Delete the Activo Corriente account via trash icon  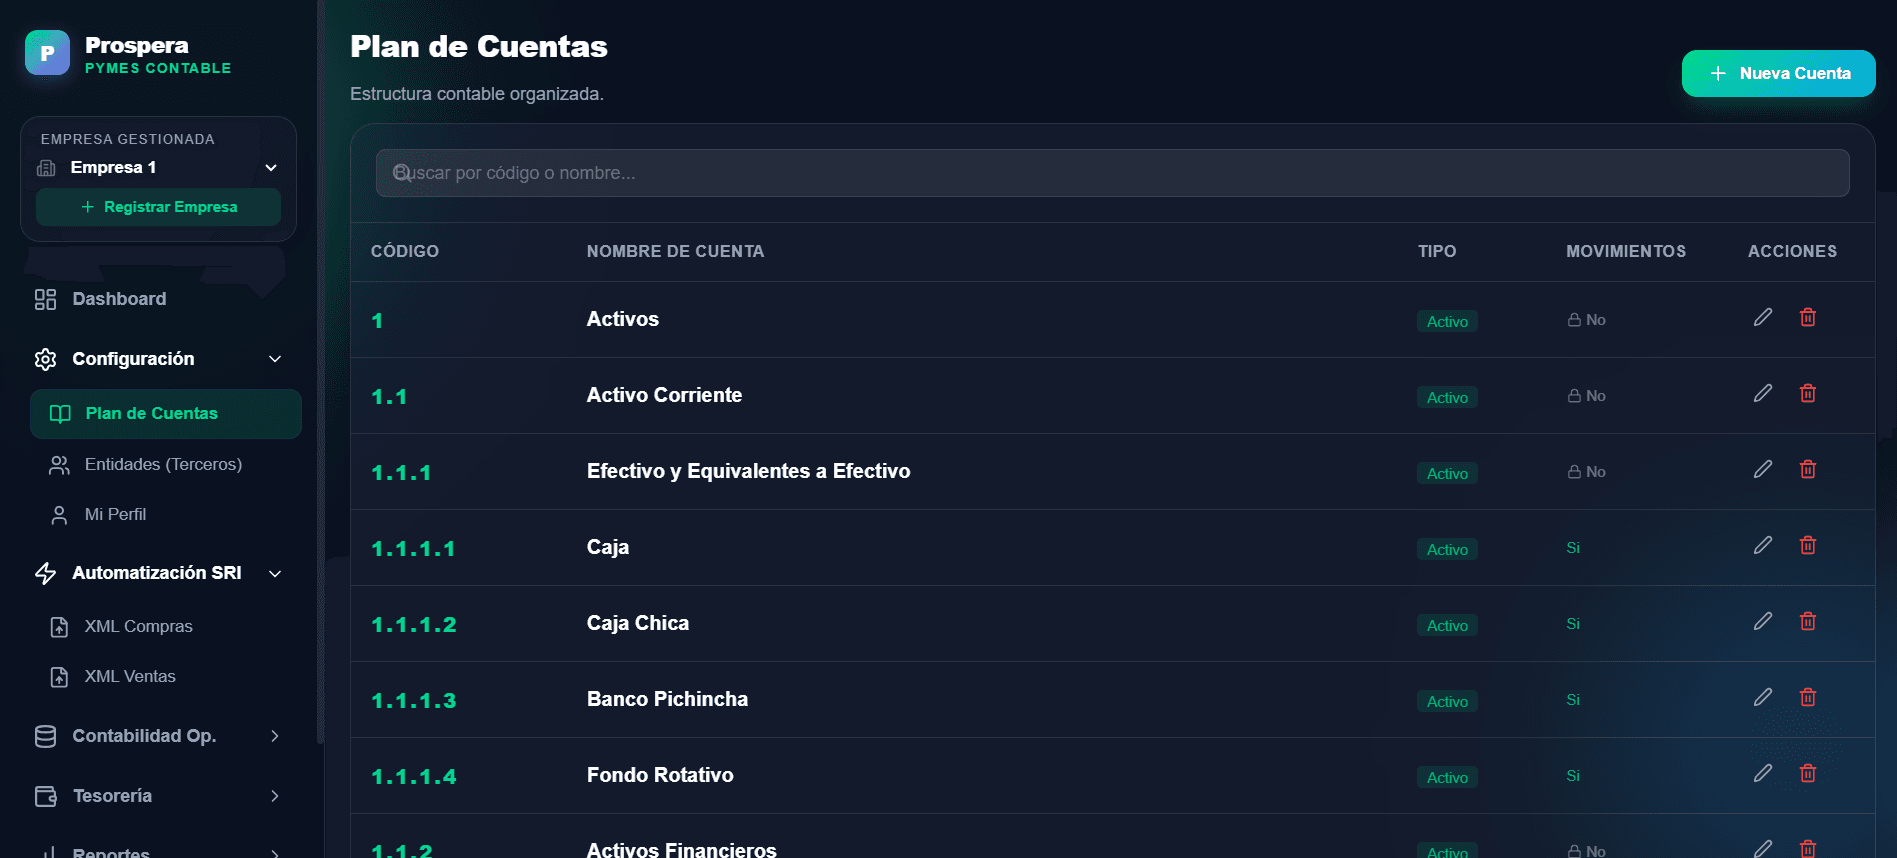1808,393
